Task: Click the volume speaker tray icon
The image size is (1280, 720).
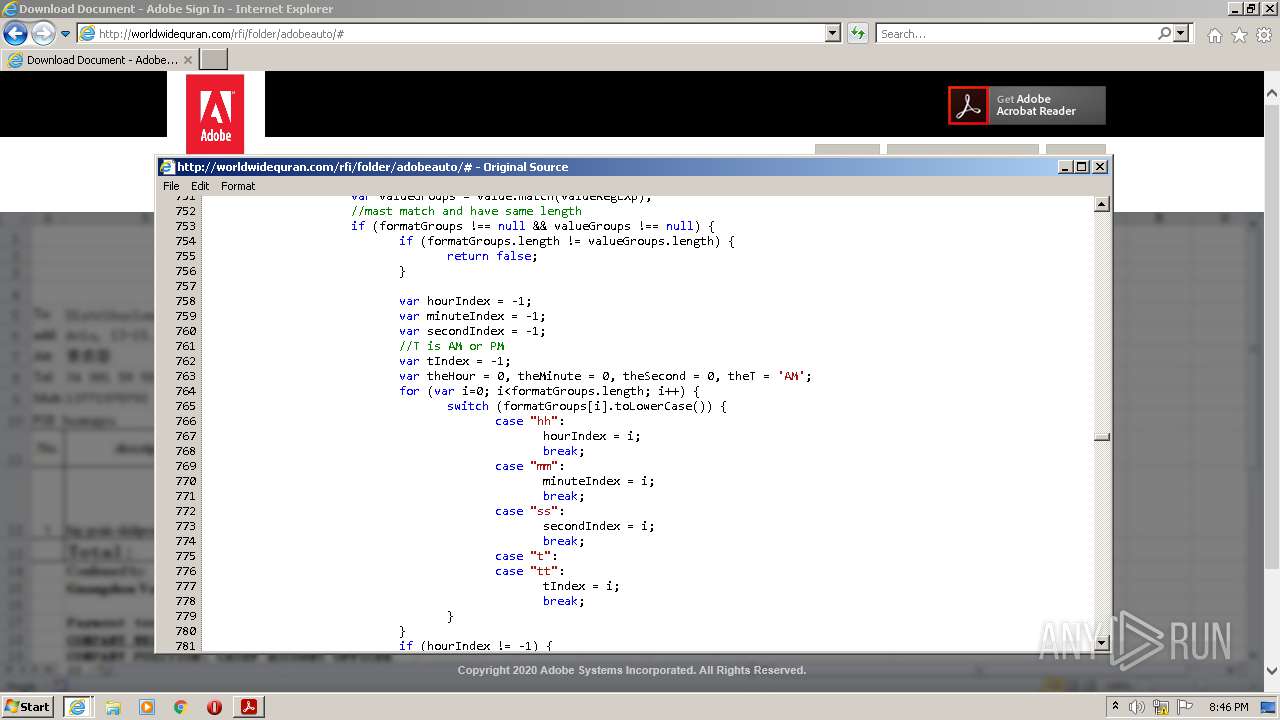Action: [1137, 707]
